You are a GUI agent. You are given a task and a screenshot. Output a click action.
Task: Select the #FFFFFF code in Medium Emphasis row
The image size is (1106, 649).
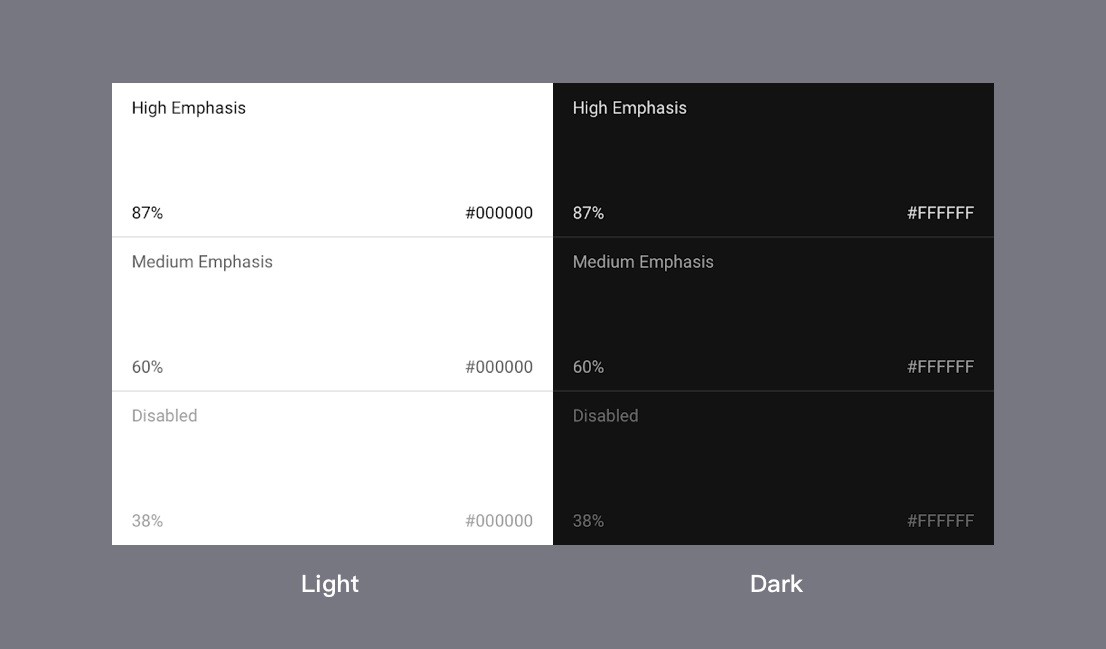[940, 367]
